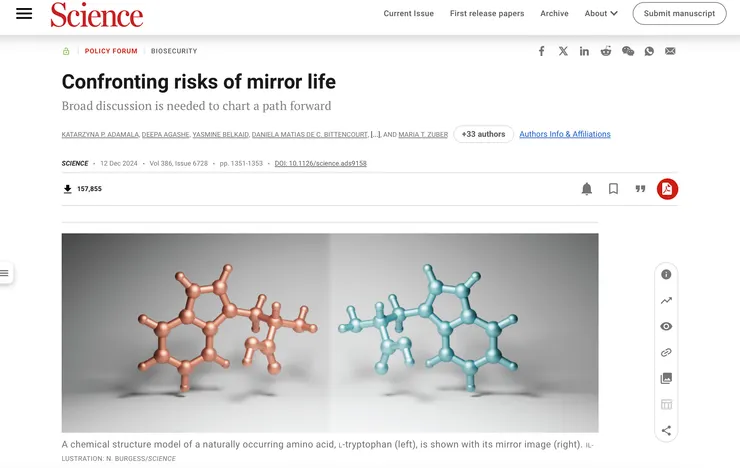Expand the +33 authors list

483,134
